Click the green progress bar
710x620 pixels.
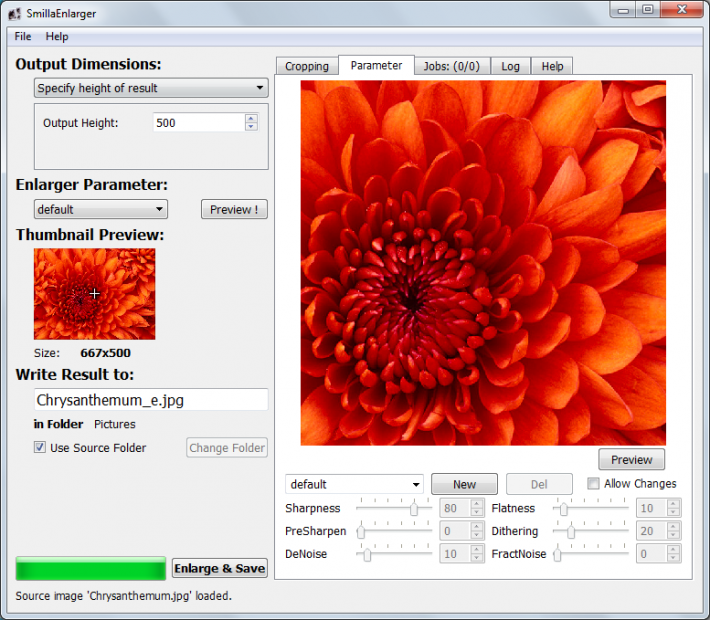coord(91,568)
